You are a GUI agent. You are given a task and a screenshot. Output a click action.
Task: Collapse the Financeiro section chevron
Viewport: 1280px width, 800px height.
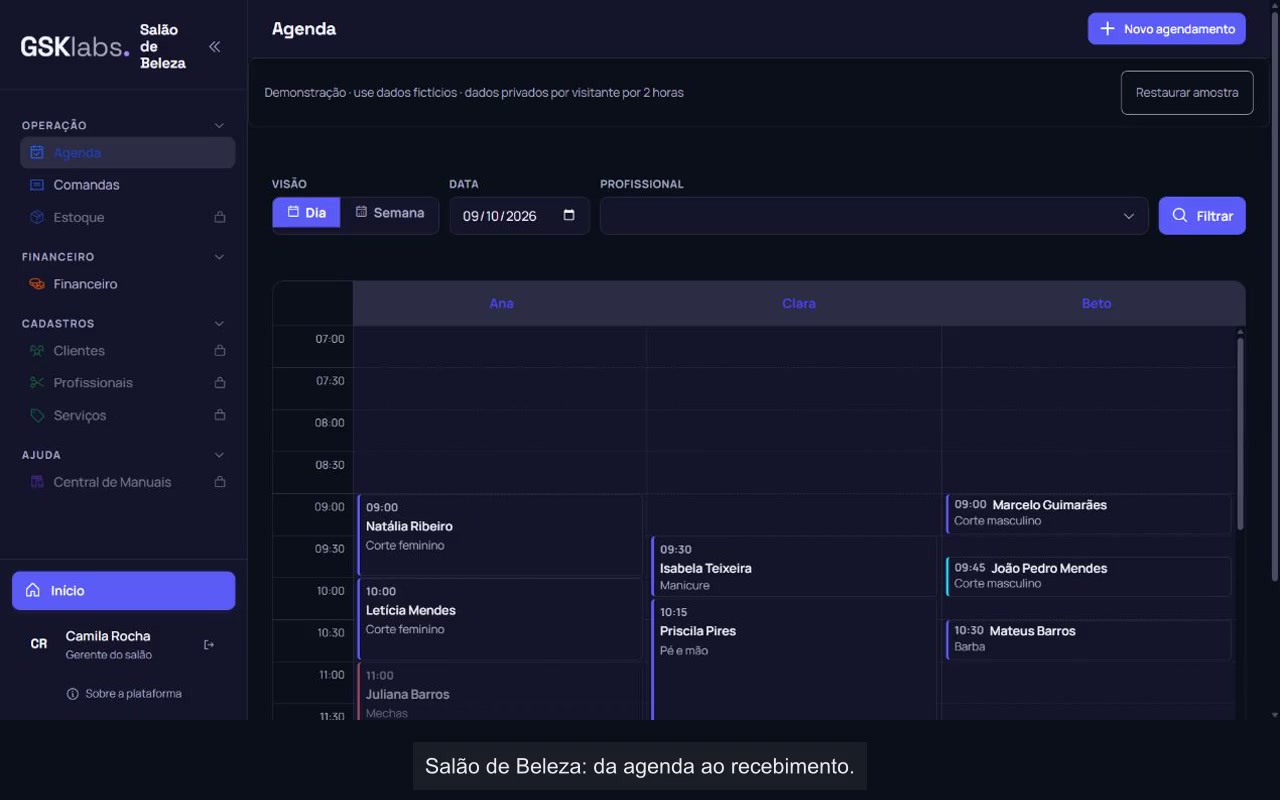220,257
